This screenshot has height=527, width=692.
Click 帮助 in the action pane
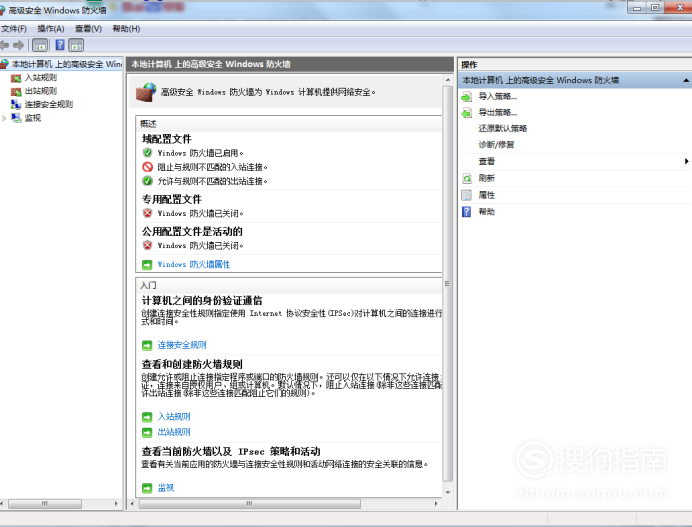click(486, 212)
